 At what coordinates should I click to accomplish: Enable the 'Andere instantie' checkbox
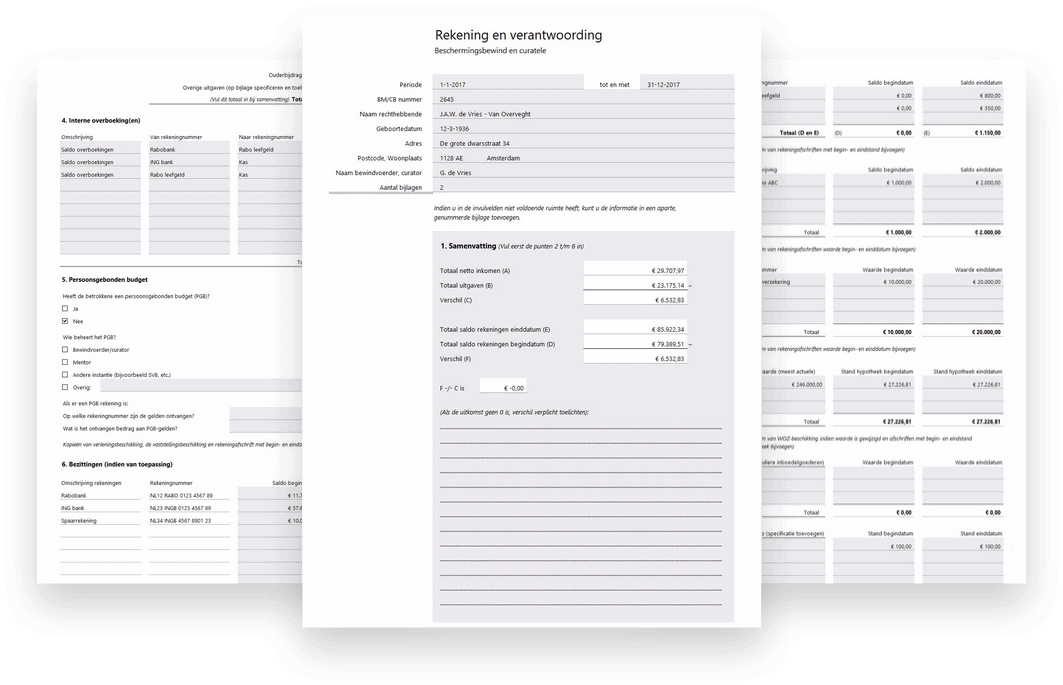point(65,375)
